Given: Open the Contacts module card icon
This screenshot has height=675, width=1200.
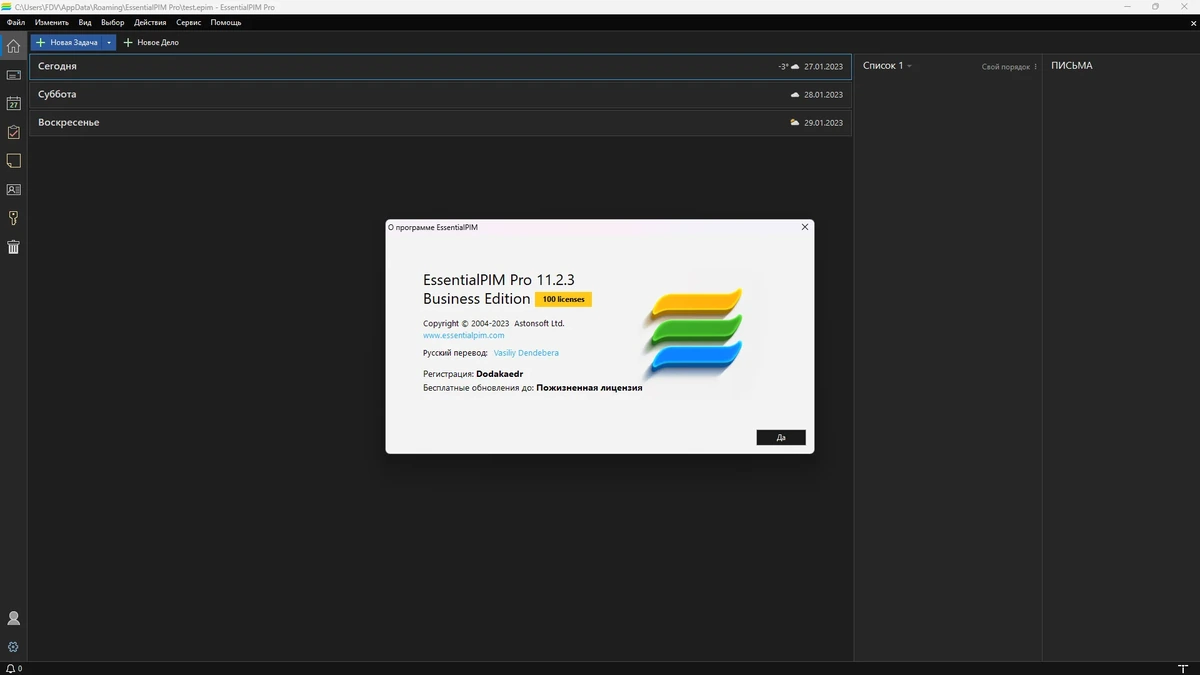Looking at the screenshot, I should click(x=13, y=189).
